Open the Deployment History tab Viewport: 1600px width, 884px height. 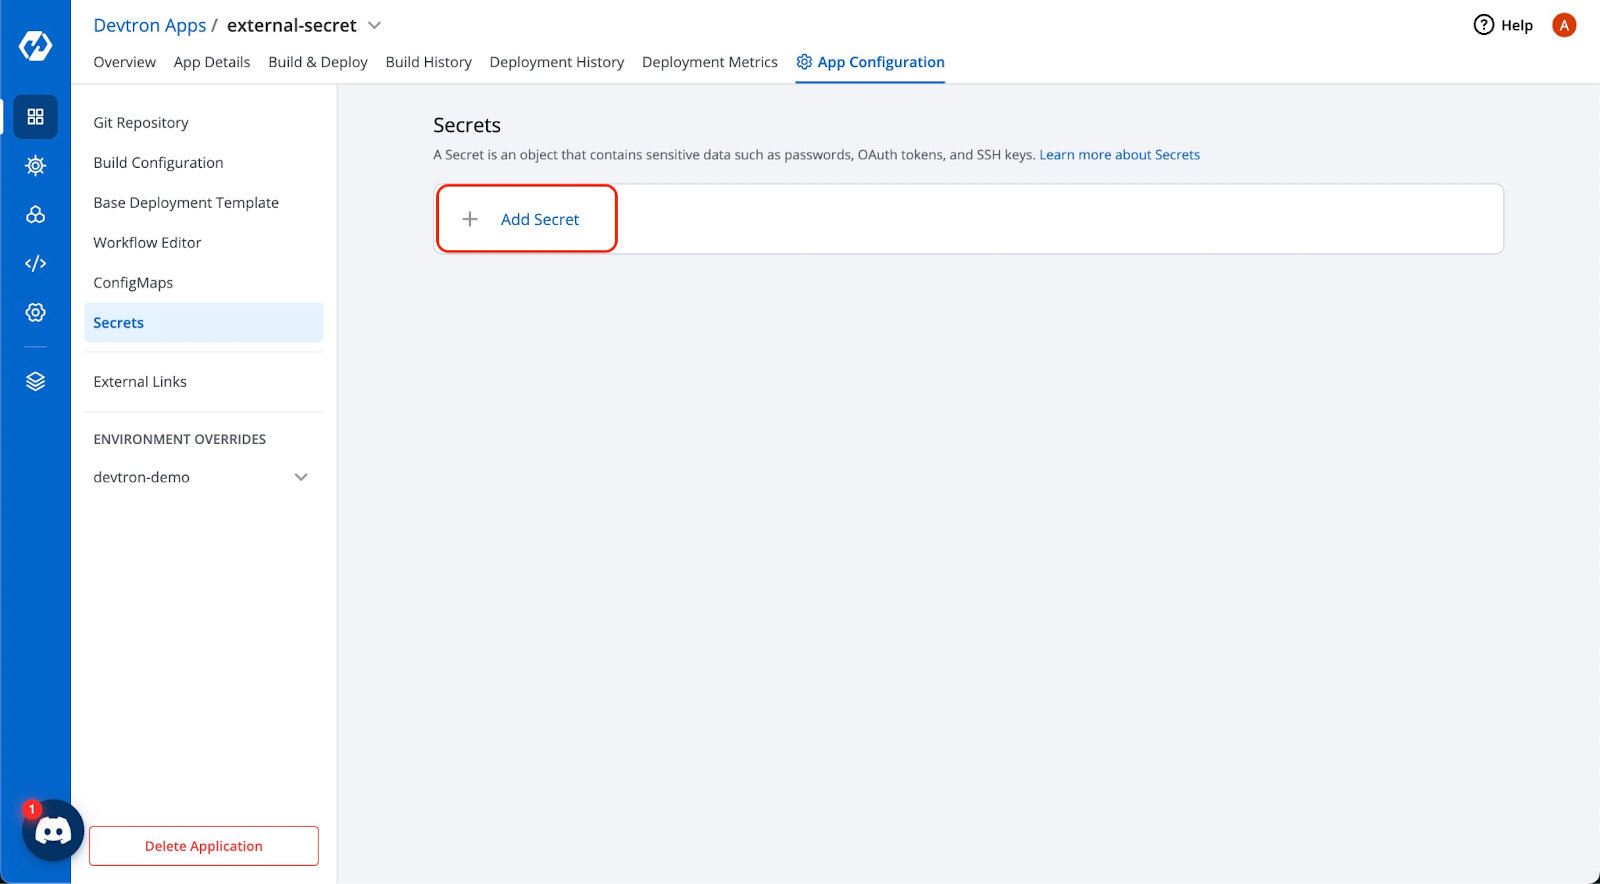click(557, 62)
